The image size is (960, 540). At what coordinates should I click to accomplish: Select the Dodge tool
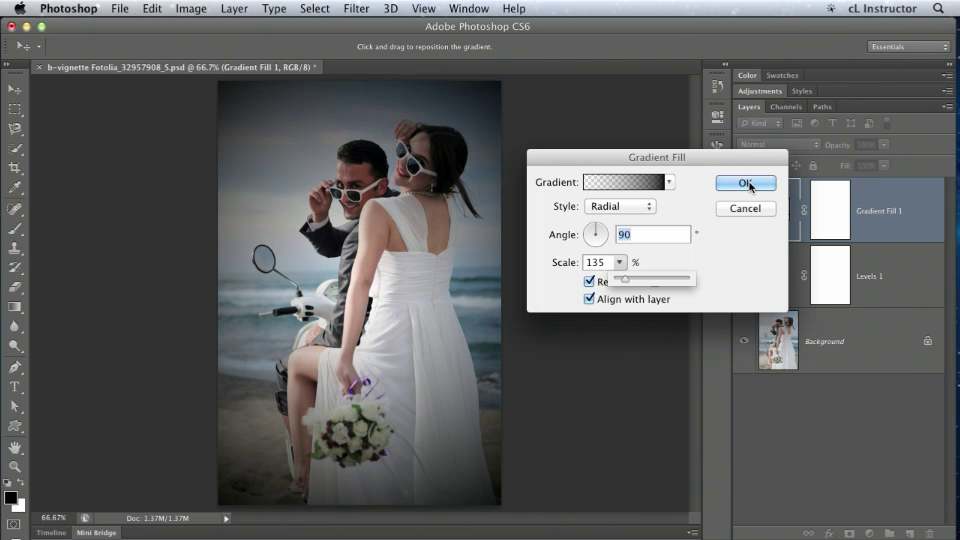[15, 347]
